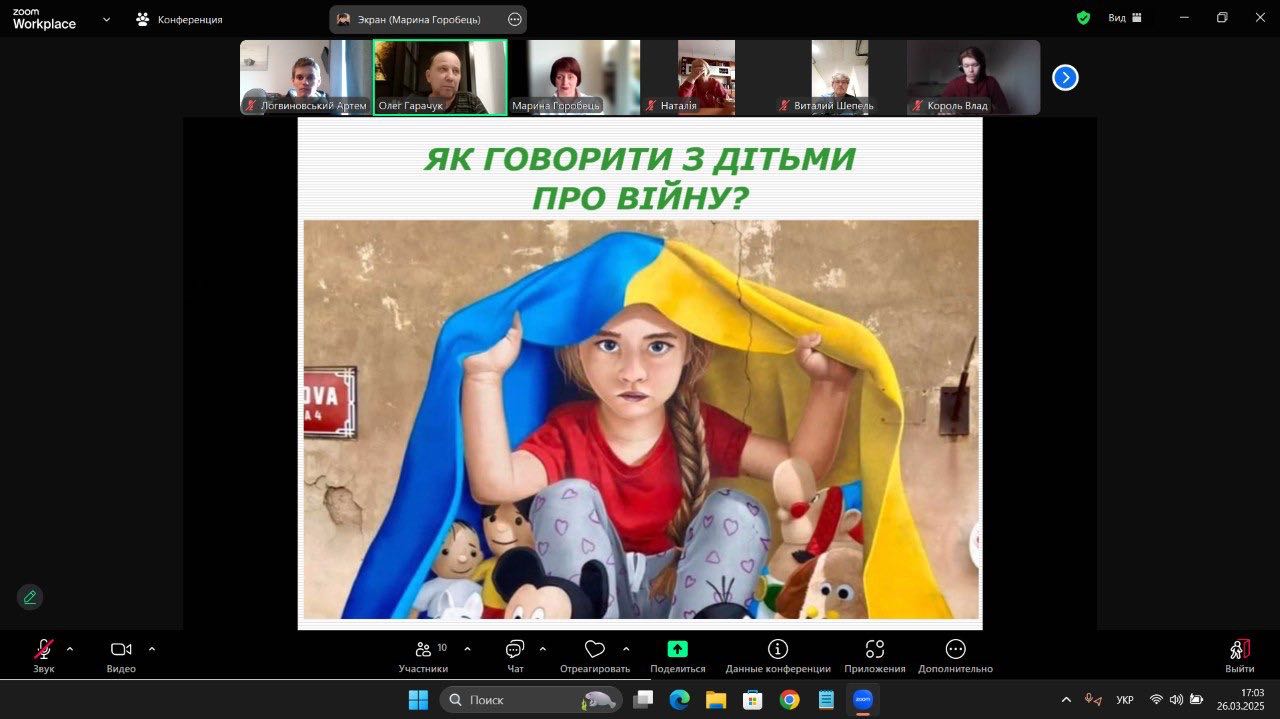Viewport: 1280px width, 719px height.
Task: Click the annotation pencil icon
Action: pyautogui.click(x=30, y=597)
